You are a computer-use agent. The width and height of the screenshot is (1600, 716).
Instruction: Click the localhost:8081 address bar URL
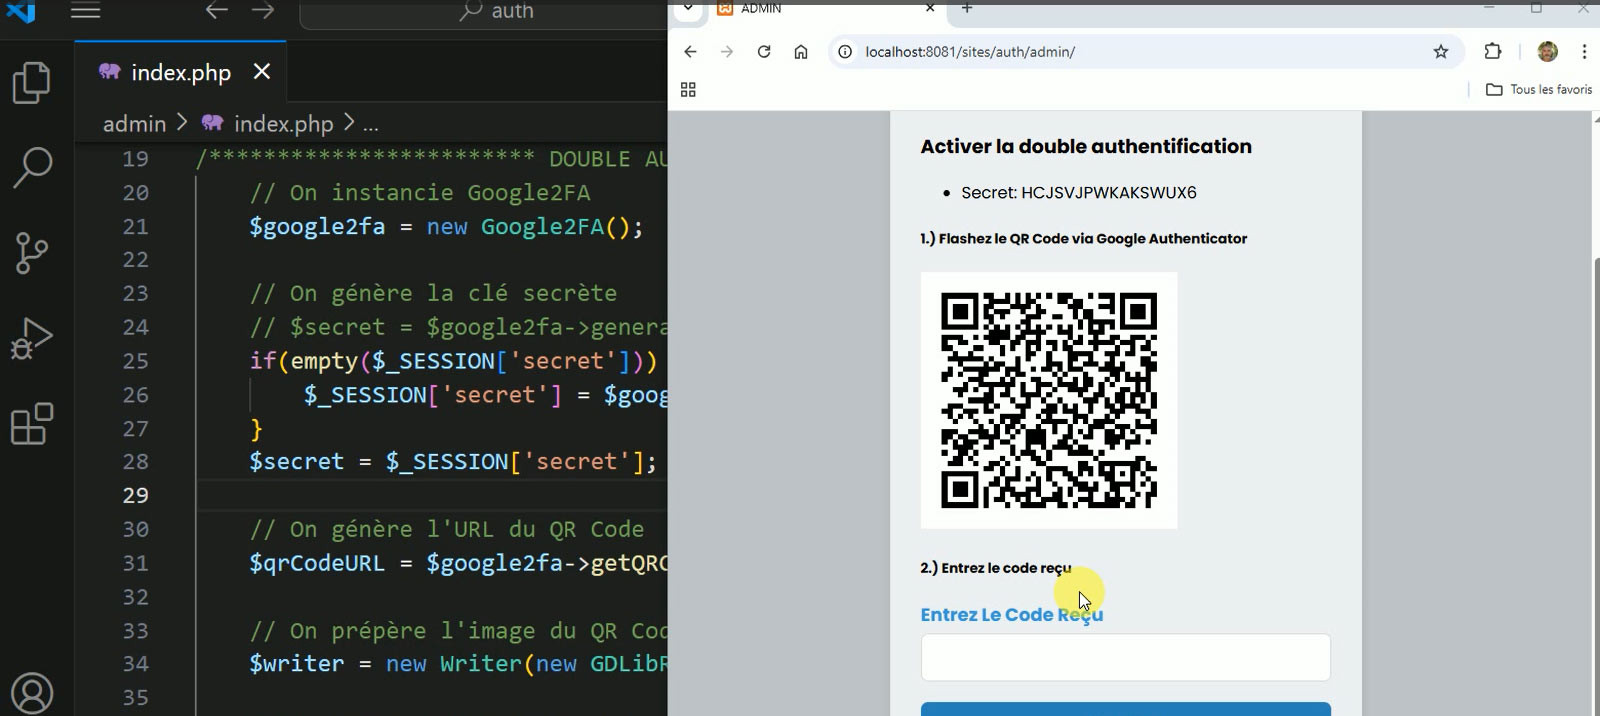(x=970, y=52)
